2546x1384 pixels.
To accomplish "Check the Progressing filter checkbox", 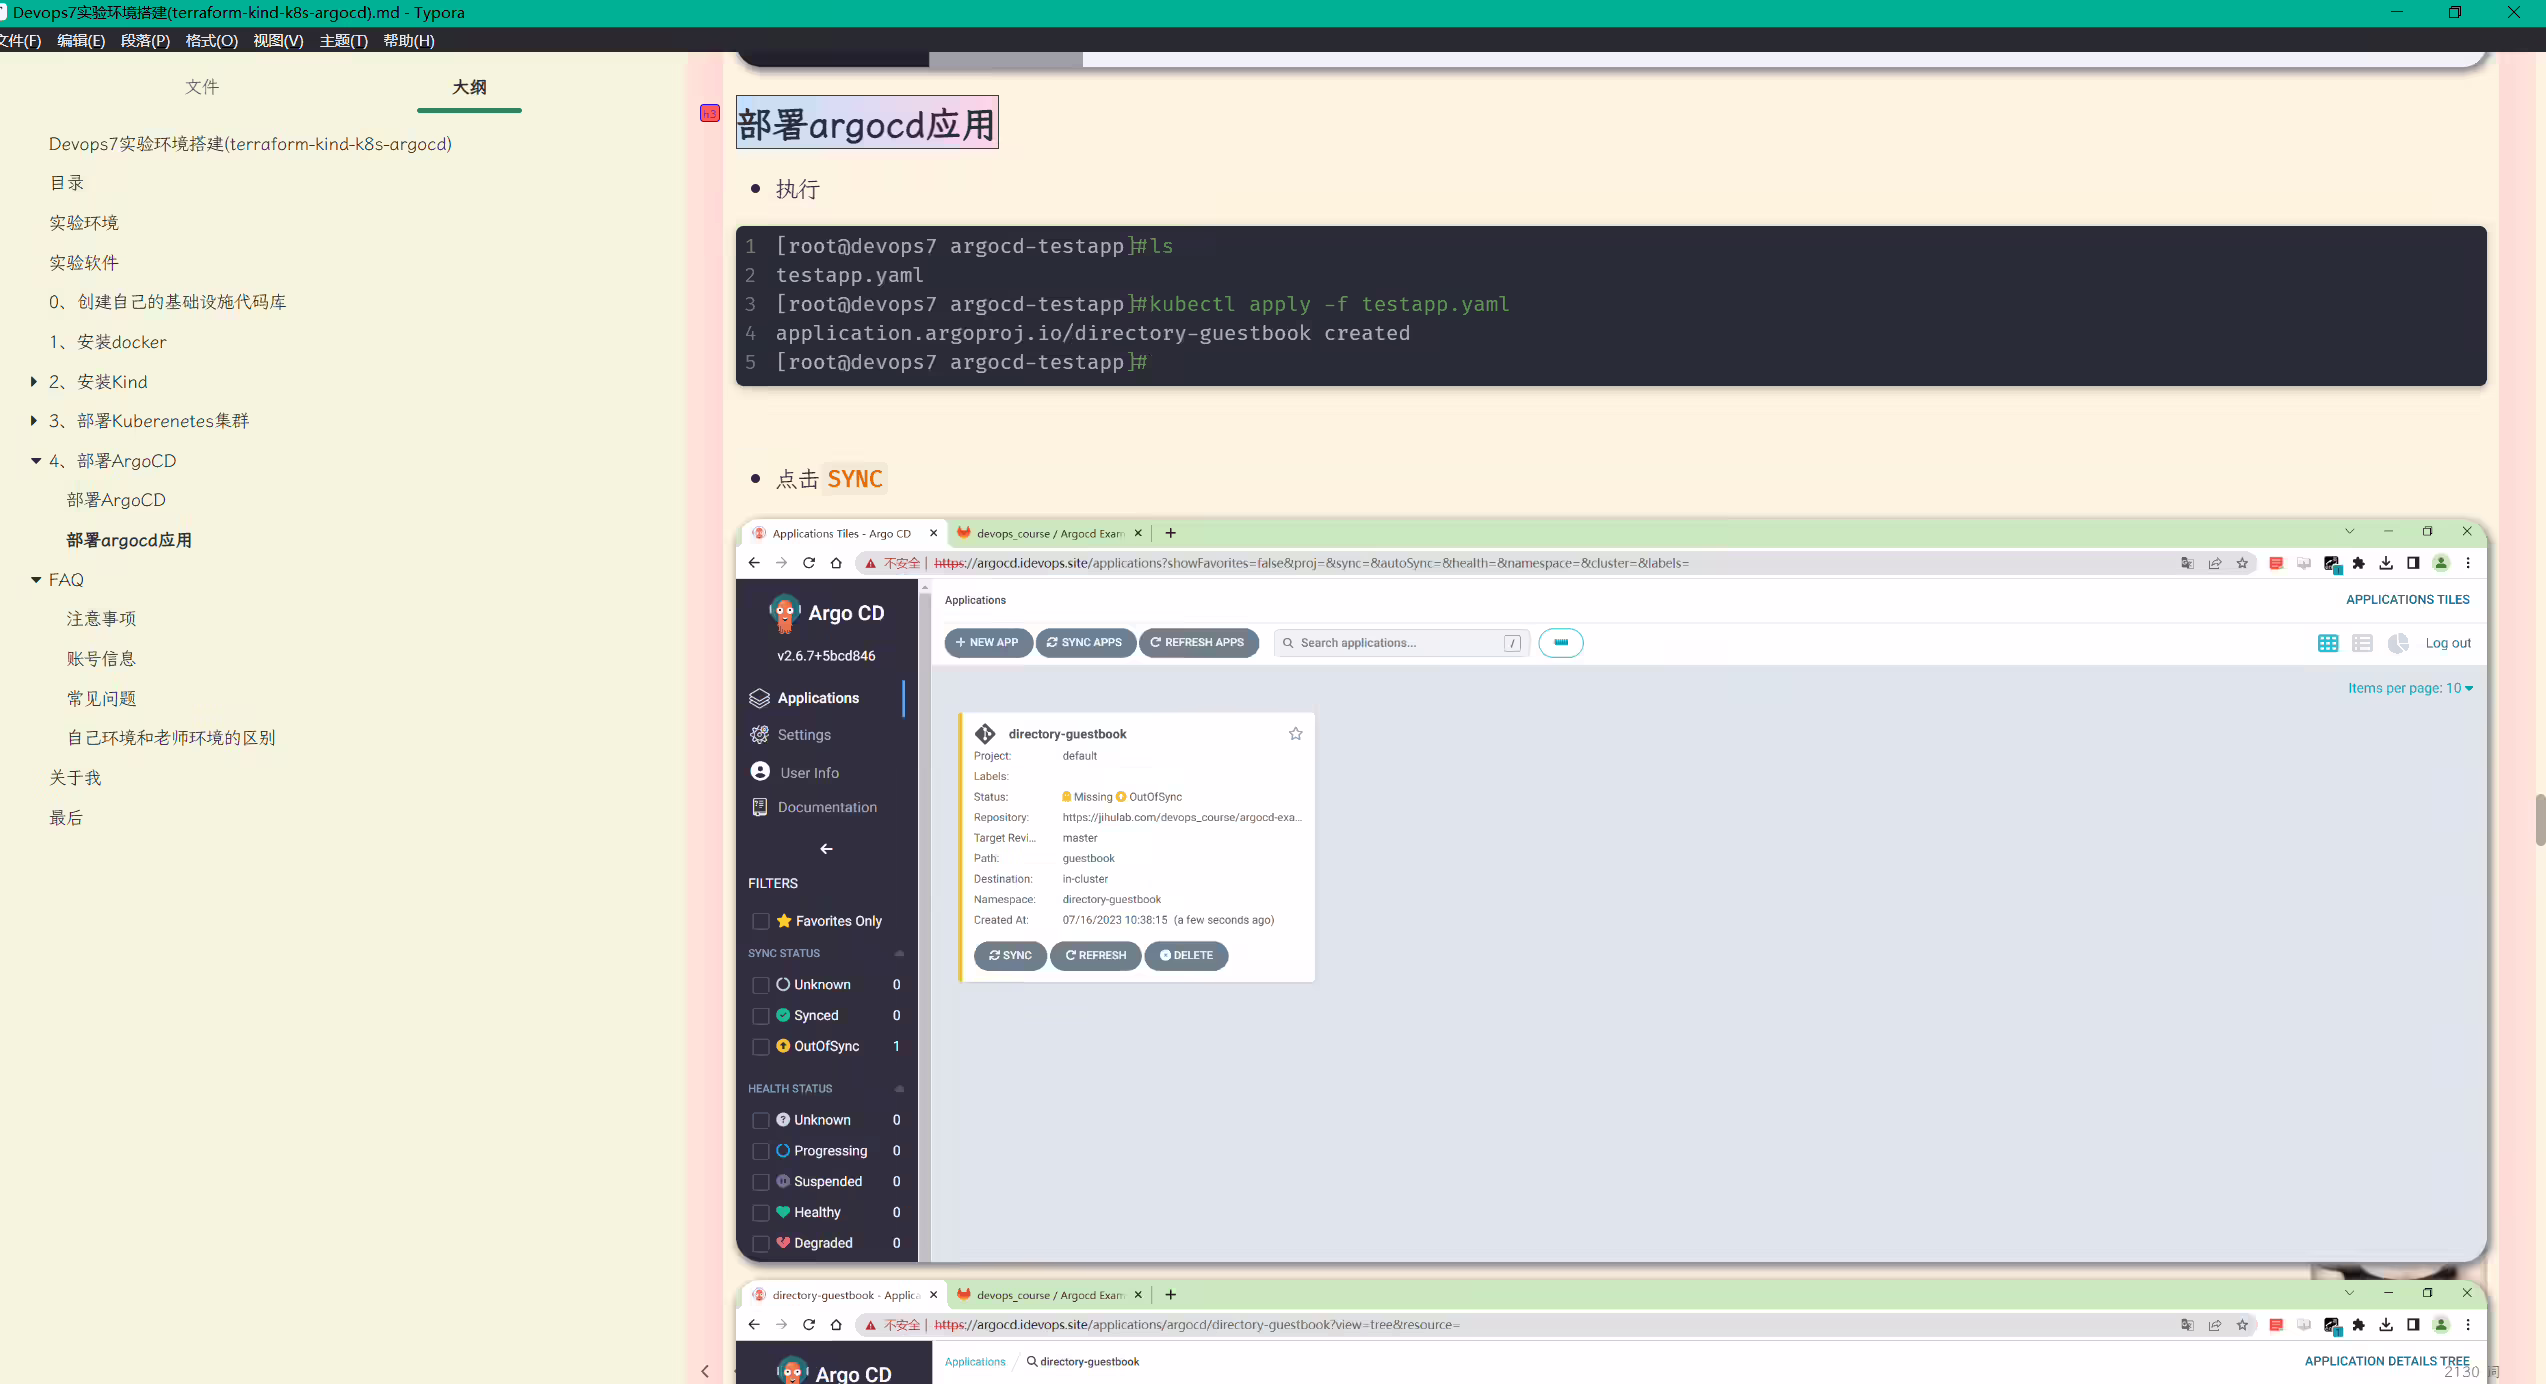I will coord(761,1152).
